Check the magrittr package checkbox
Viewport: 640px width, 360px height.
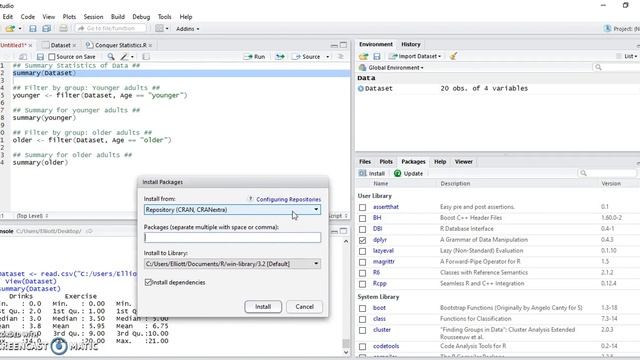pos(362,262)
